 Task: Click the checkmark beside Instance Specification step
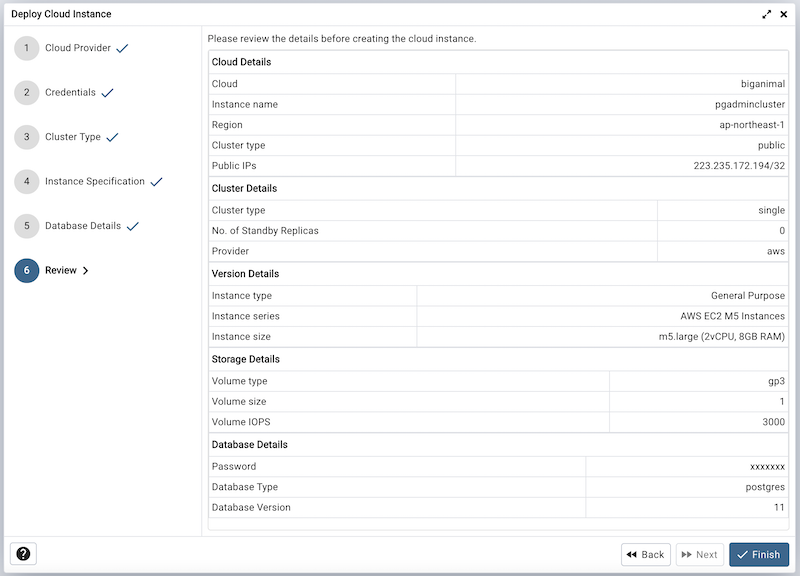156,182
